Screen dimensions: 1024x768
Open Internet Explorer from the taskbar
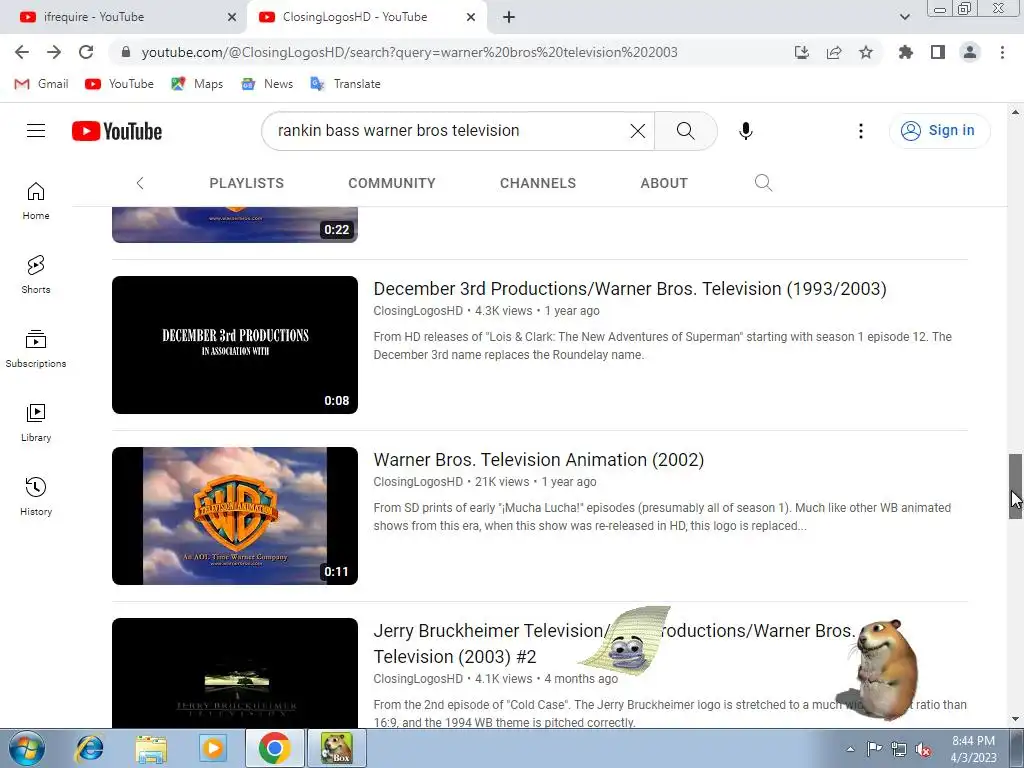click(89, 748)
